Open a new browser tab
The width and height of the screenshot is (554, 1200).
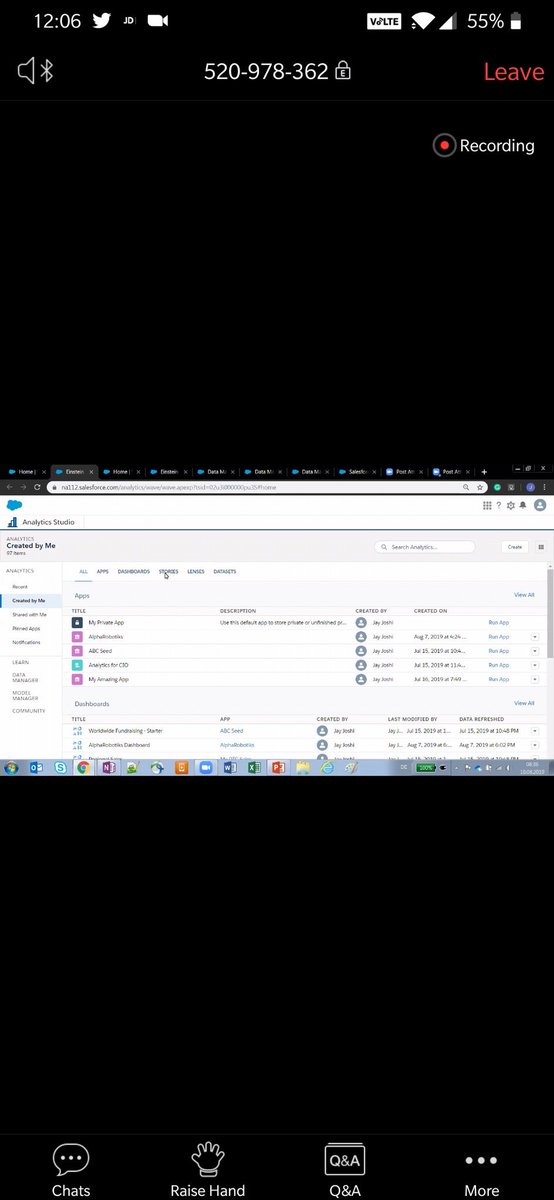tap(485, 470)
